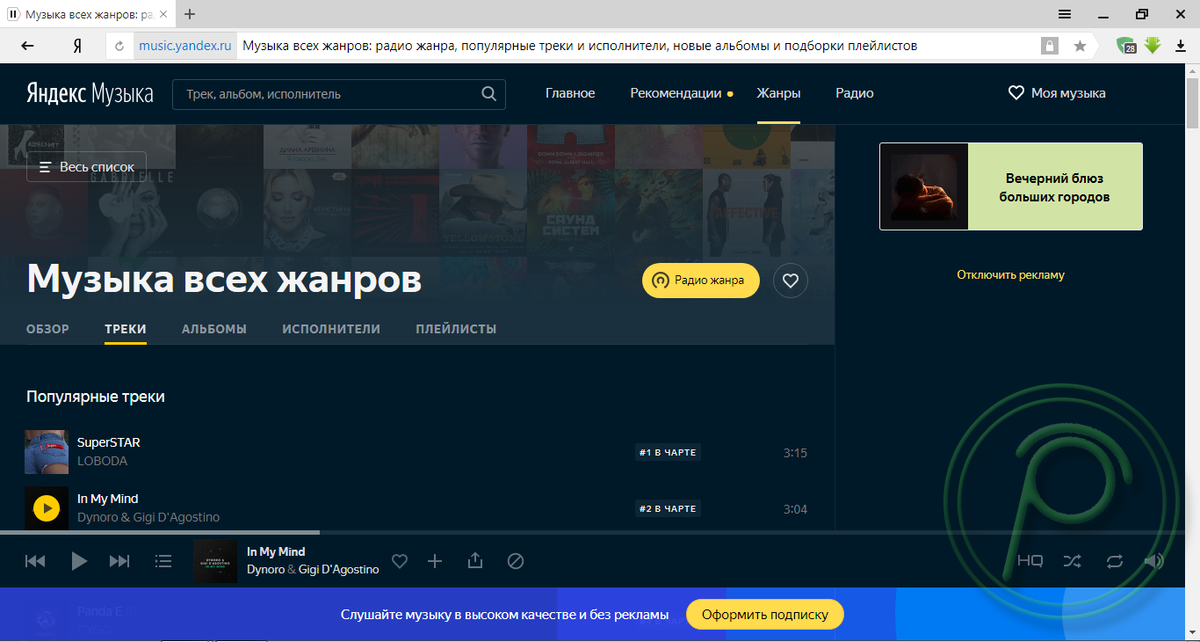Open the LOBODA artist link
The height and width of the screenshot is (642, 1200).
pos(103,461)
